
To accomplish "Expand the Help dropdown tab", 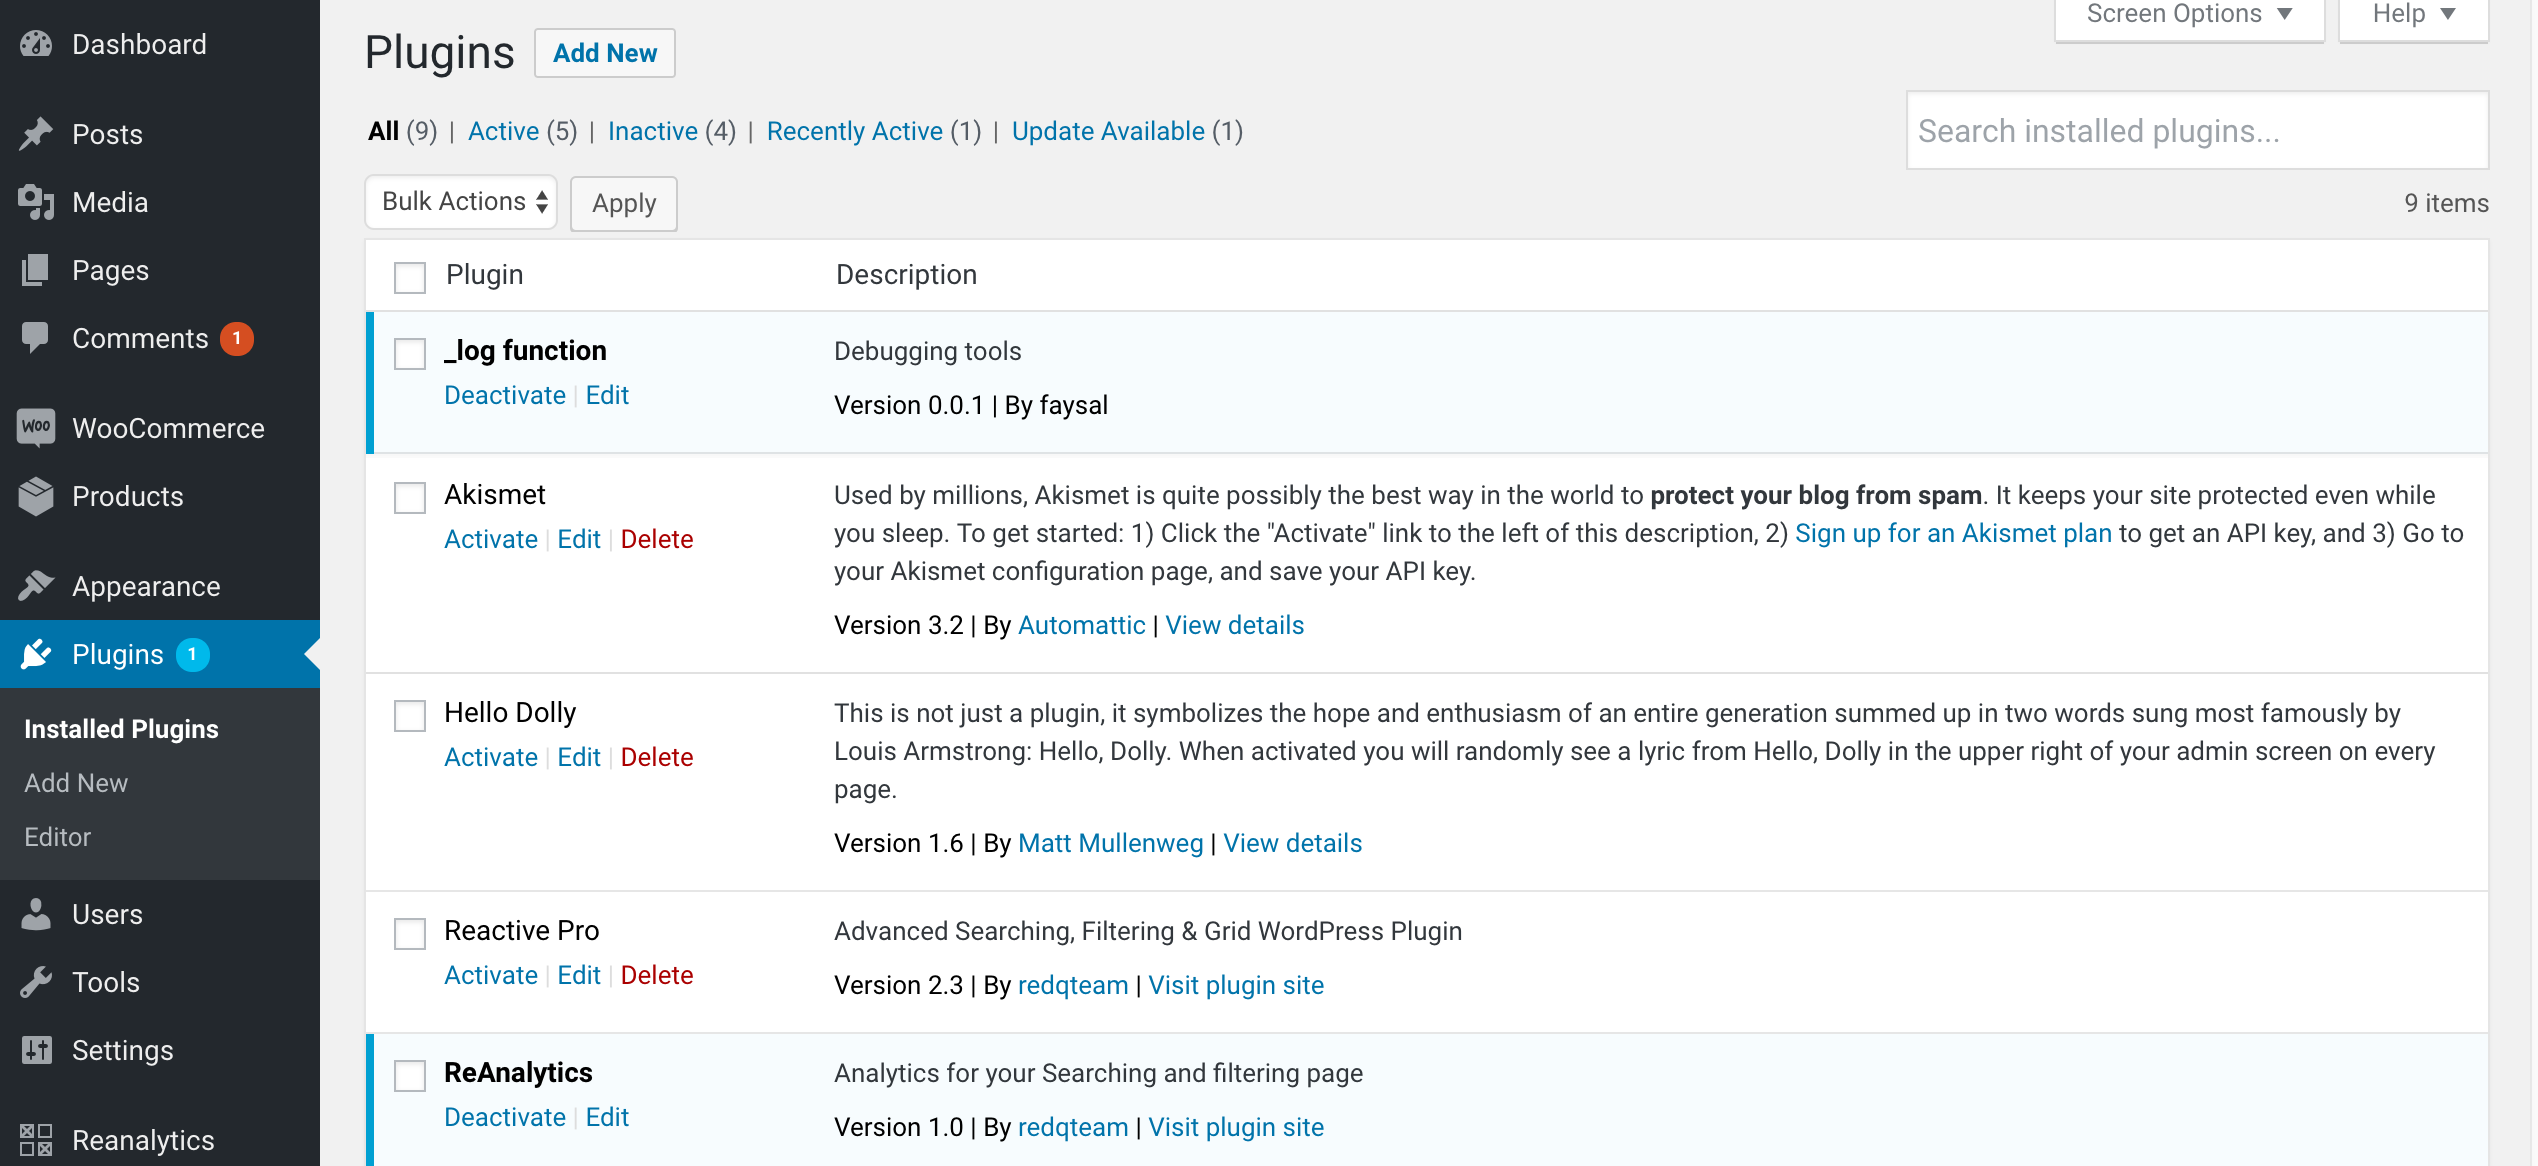I will pos(2412,16).
